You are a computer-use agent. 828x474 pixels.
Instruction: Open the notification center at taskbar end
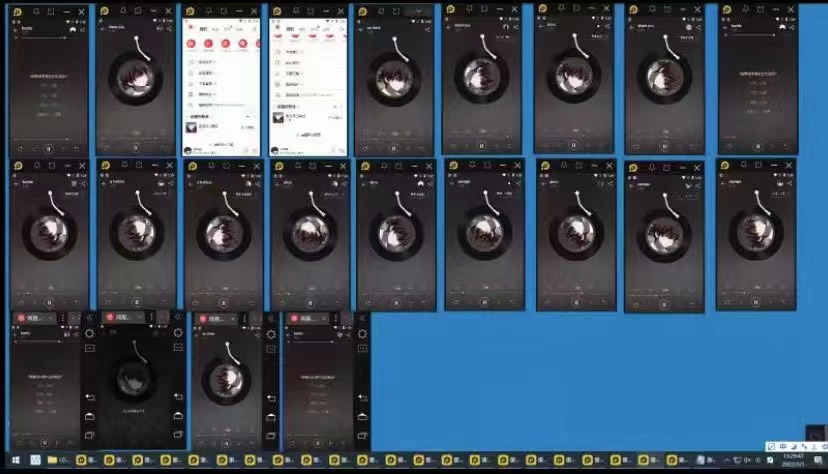(x=818, y=461)
